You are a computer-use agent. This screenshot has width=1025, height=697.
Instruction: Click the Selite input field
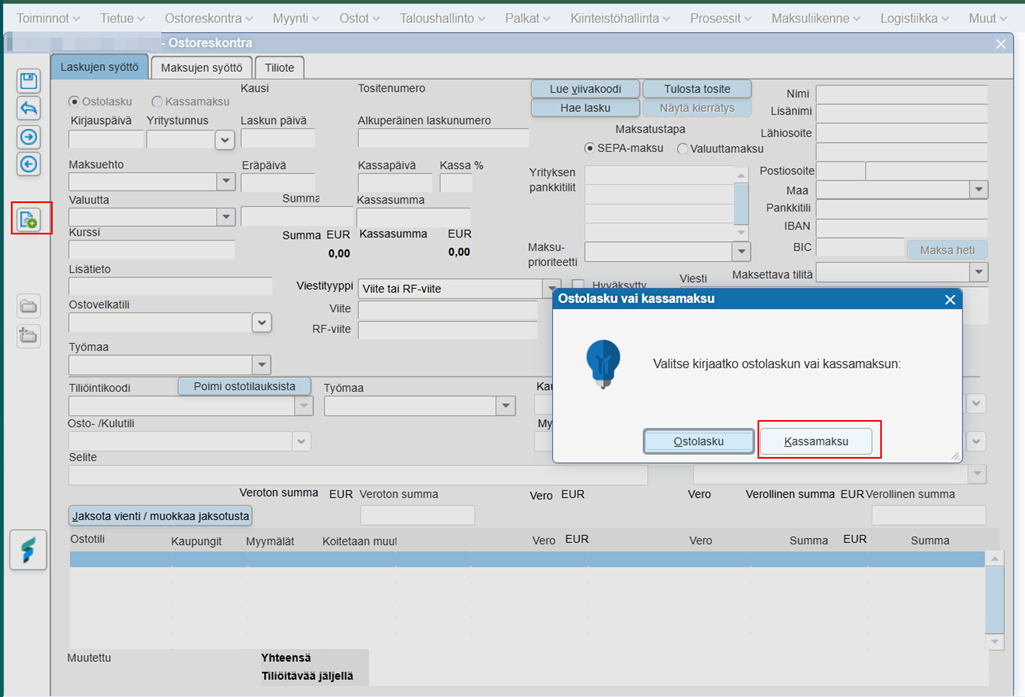[x=358, y=475]
